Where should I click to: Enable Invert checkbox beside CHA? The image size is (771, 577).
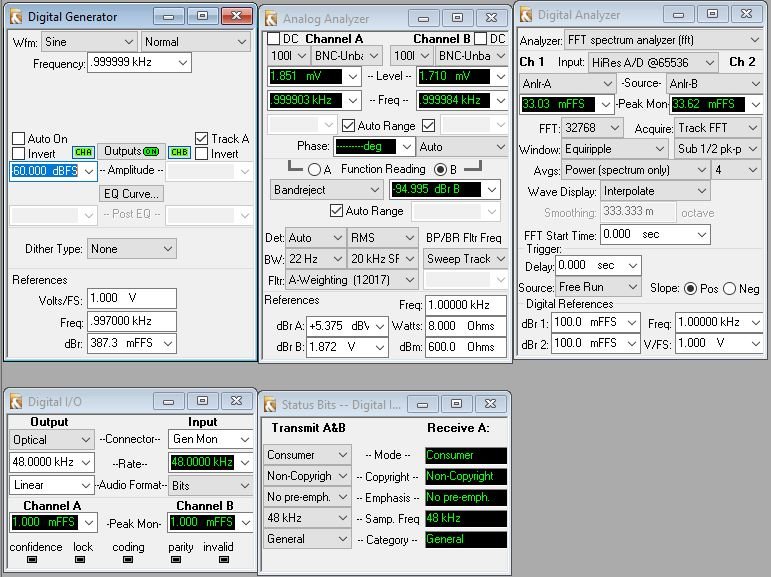(19, 153)
